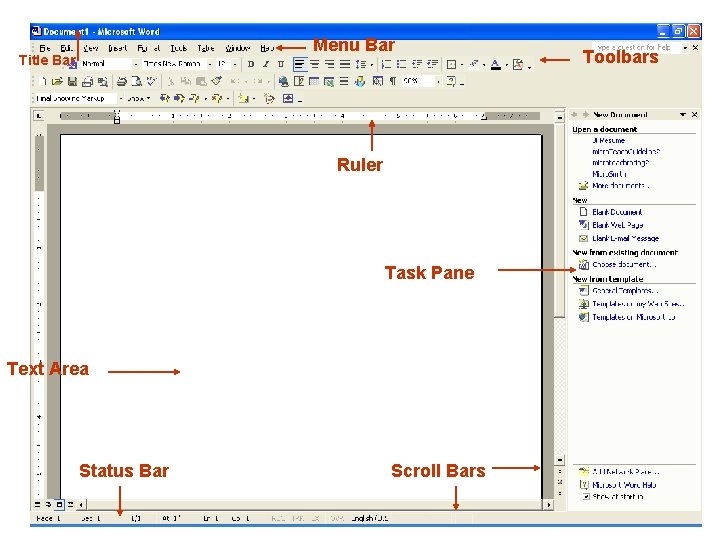Open the View menu
Viewport: 720px width, 540px height.
point(90,48)
